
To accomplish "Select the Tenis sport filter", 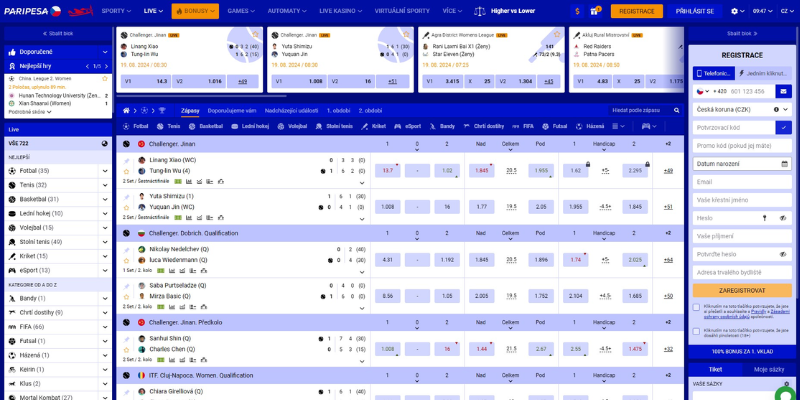I will 168,126.
